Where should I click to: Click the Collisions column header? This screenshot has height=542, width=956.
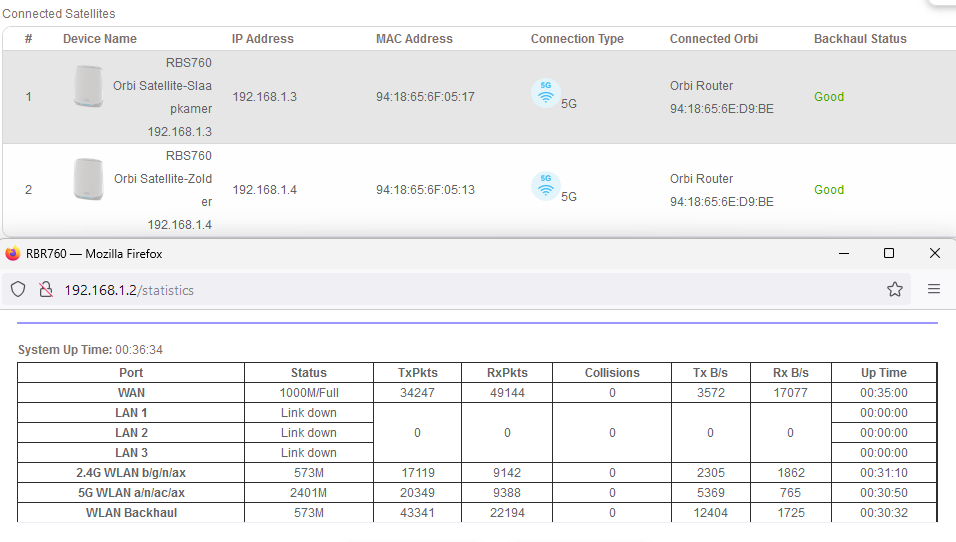(x=612, y=373)
